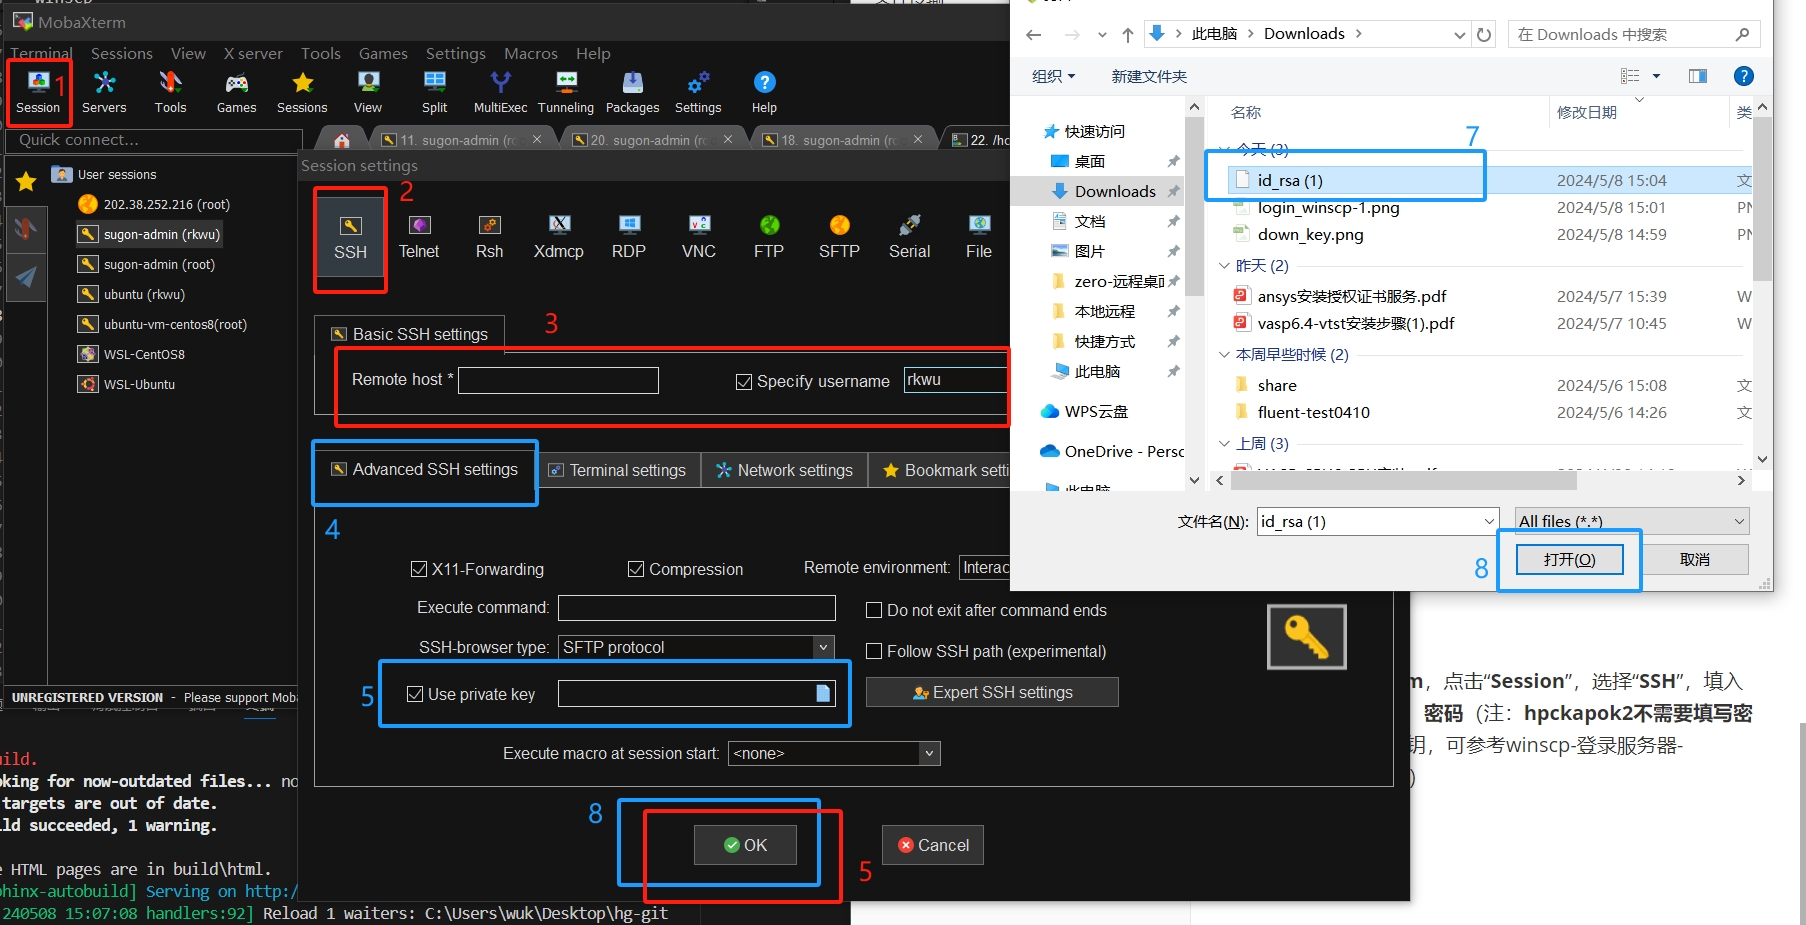
Task: Click the View toolbar icon
Action: pyautogui.click(x=368, y=92)
